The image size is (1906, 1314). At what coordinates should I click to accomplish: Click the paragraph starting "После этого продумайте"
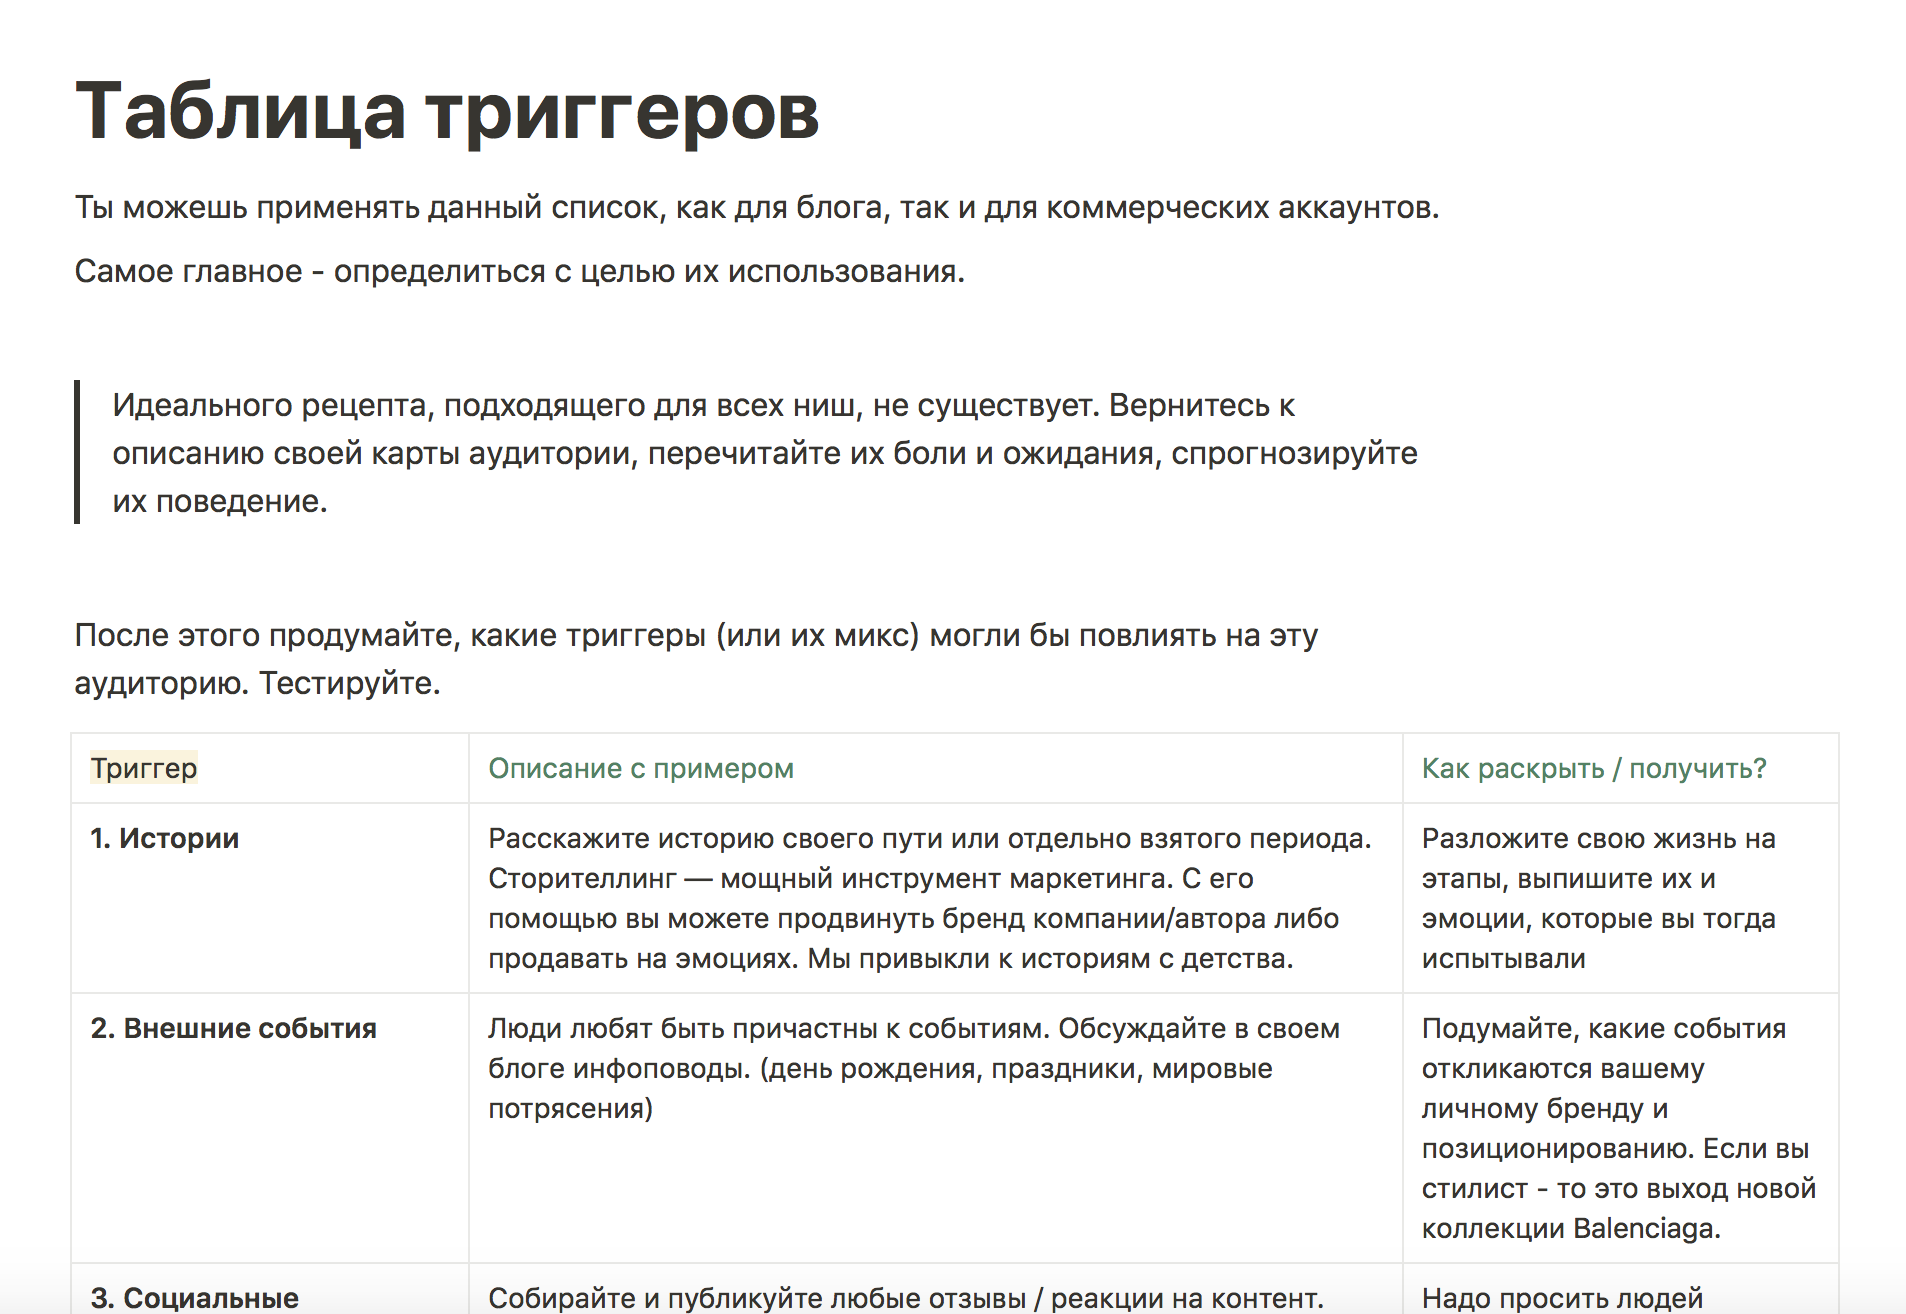tap(697, 659)
